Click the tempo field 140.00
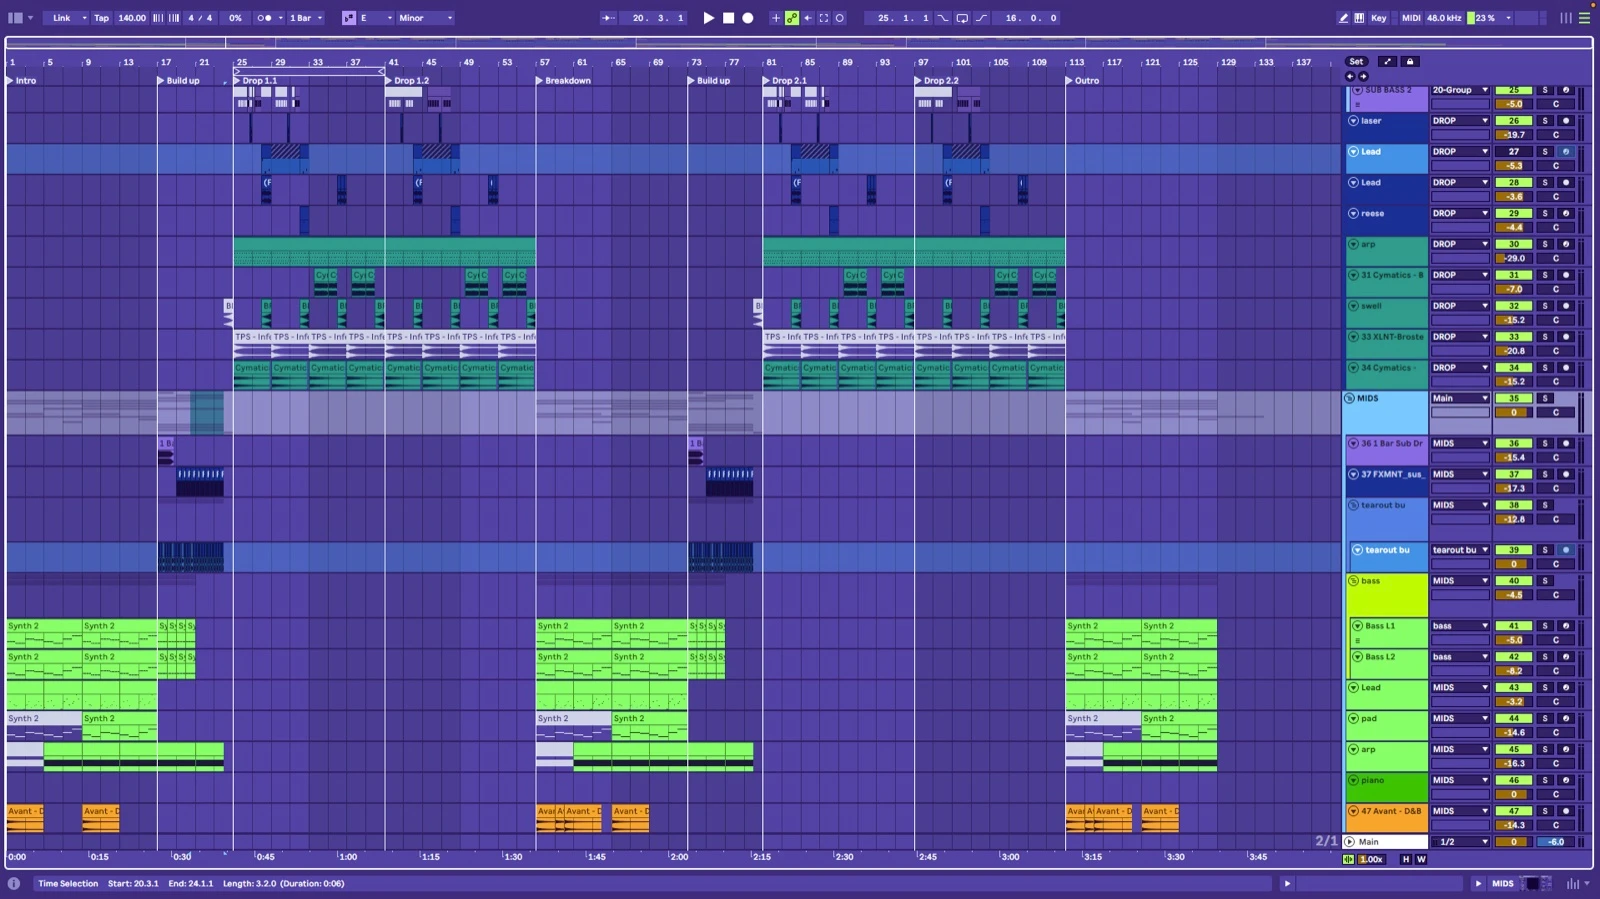 (x=132, y=18)
